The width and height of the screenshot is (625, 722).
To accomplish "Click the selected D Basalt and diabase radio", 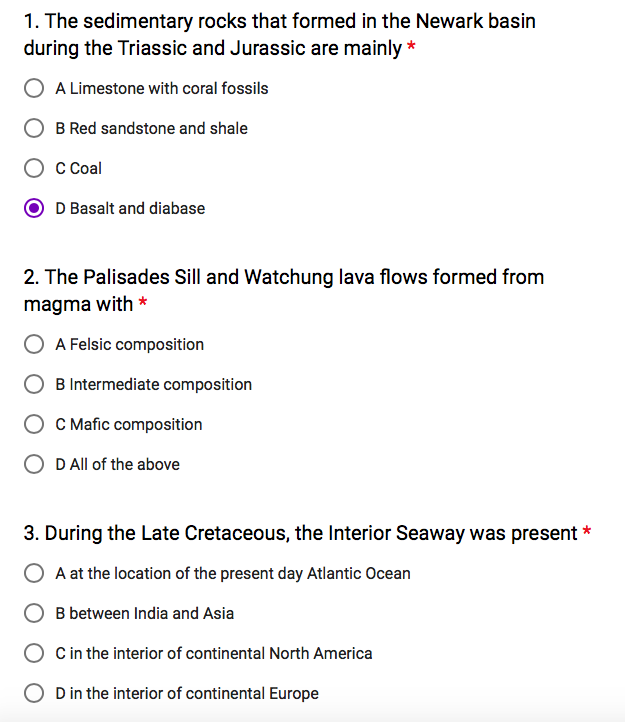I will click(34, 209).
